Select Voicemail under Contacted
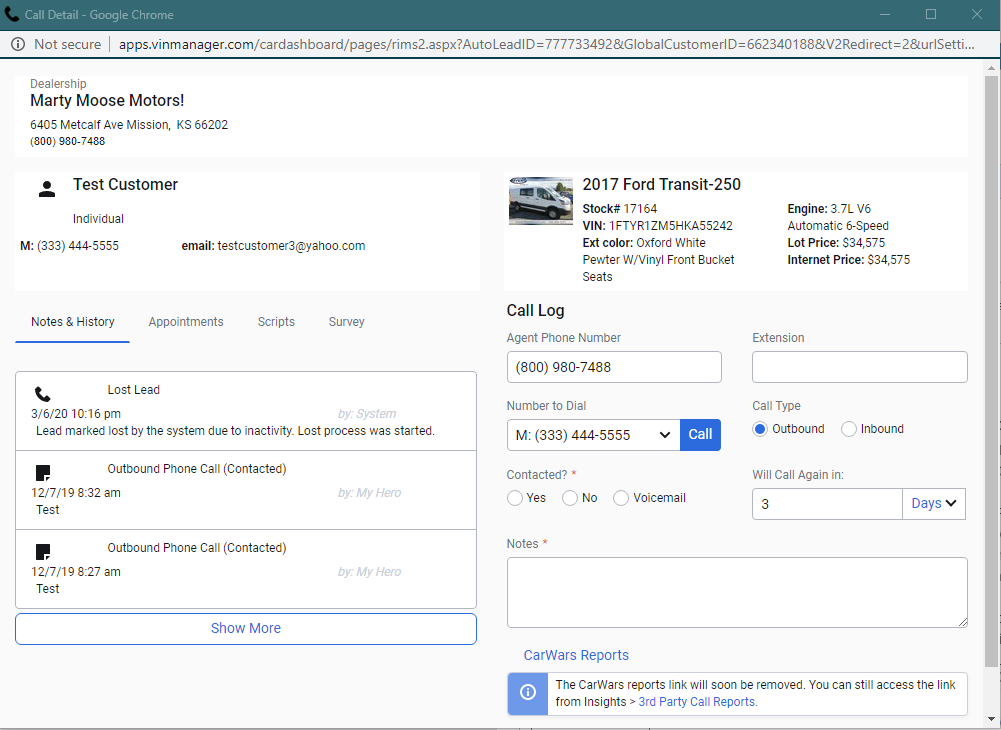Screen dimensions: 1001x730 pyautogui.click(x=620, y=497)
